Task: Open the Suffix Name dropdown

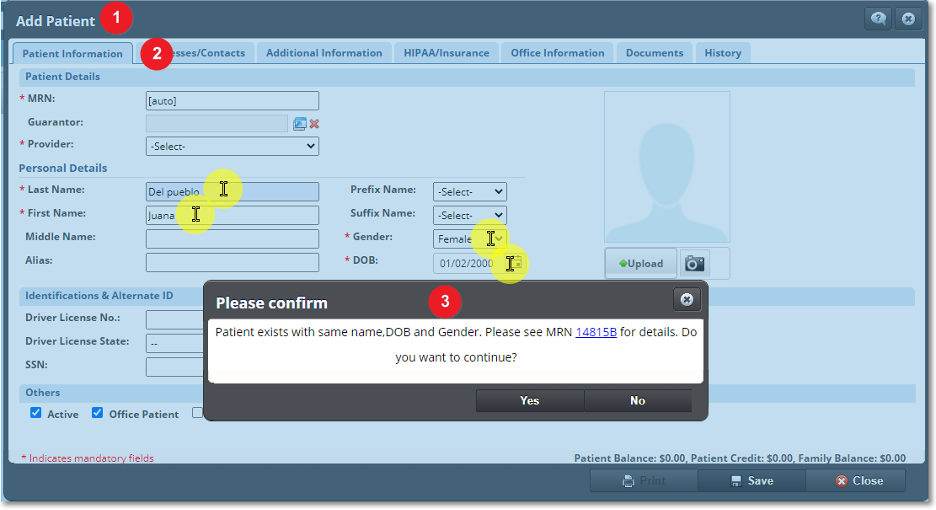Action: tap(469, 215)
